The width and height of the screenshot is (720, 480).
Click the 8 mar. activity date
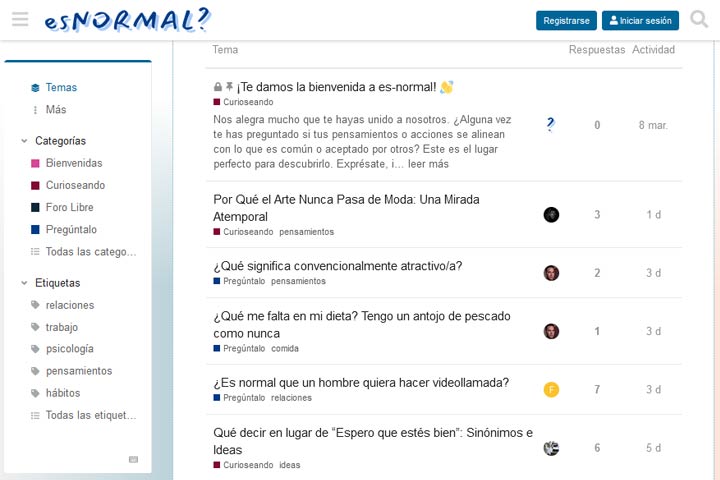[x=653, y=125]
